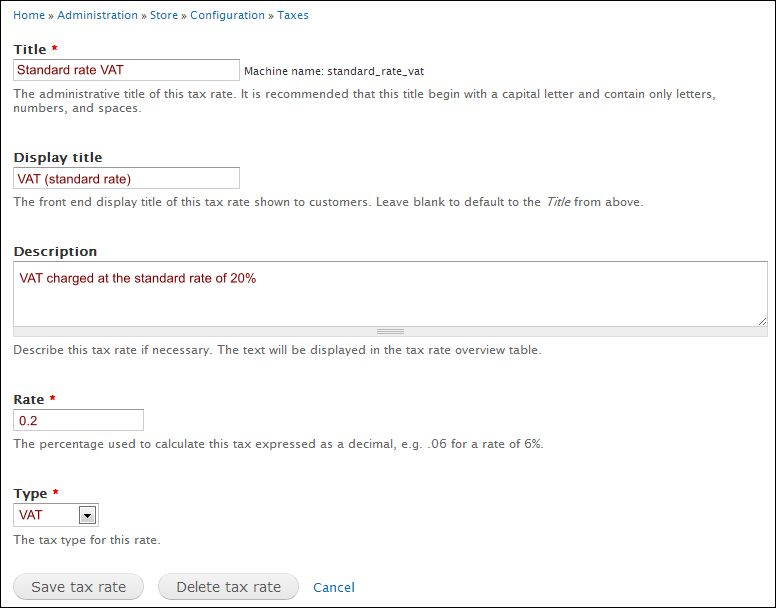Click the Rate field label
The image size is (776, 608).
29,399
